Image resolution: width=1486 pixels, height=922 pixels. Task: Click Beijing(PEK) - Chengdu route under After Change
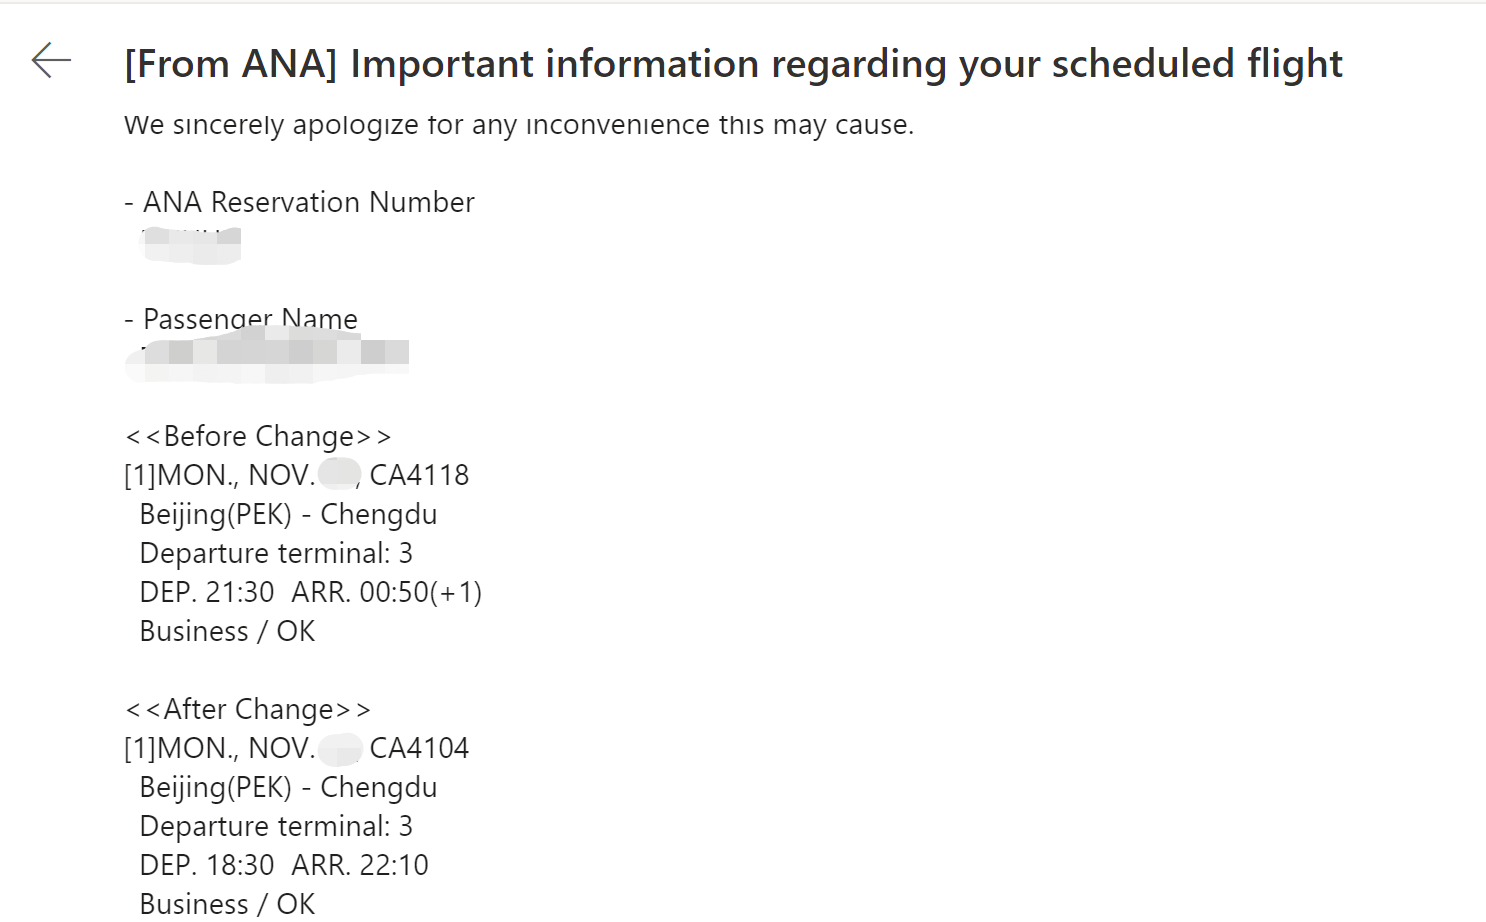point(288,787)
